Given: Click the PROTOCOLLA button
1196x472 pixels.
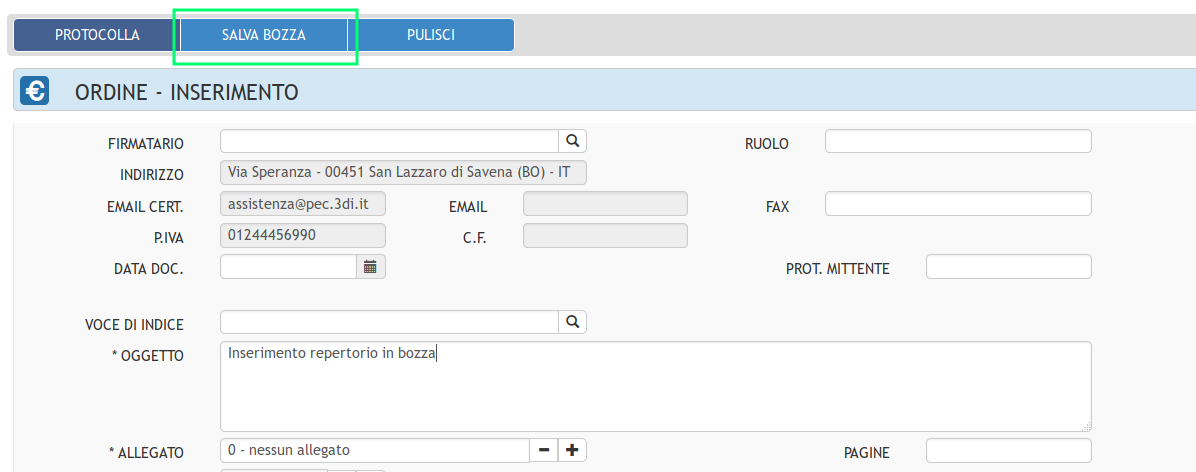Looking at the screenshot, I should [97, 35].
